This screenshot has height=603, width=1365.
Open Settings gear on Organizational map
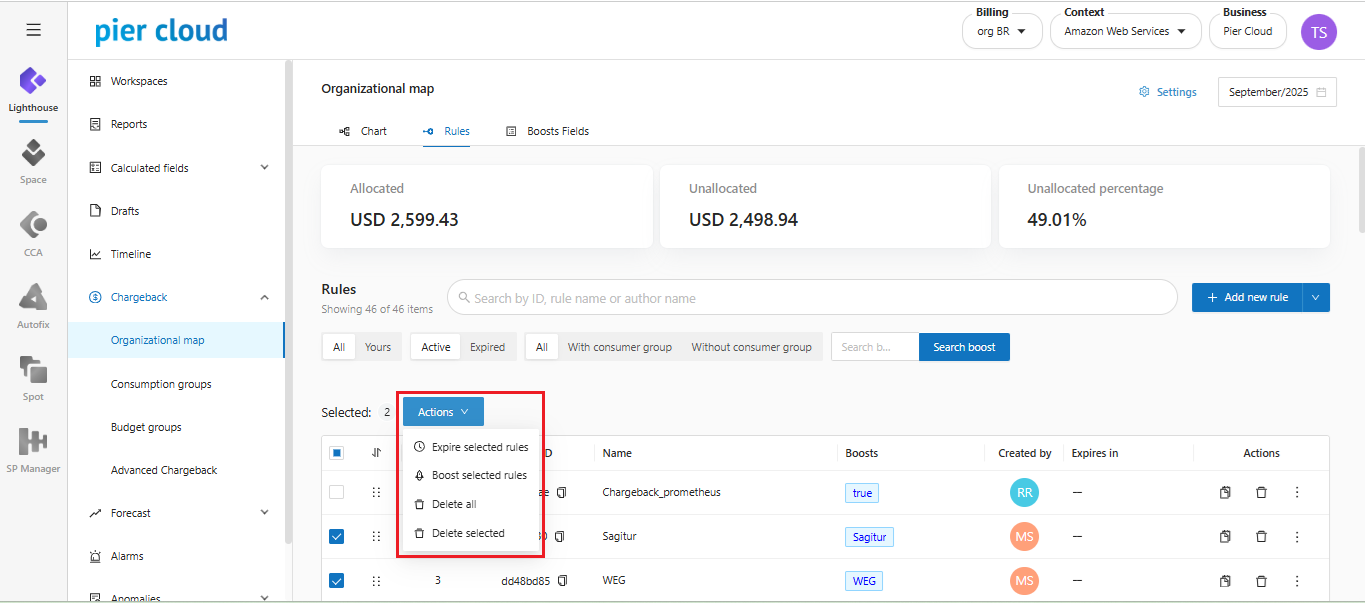1167,92
